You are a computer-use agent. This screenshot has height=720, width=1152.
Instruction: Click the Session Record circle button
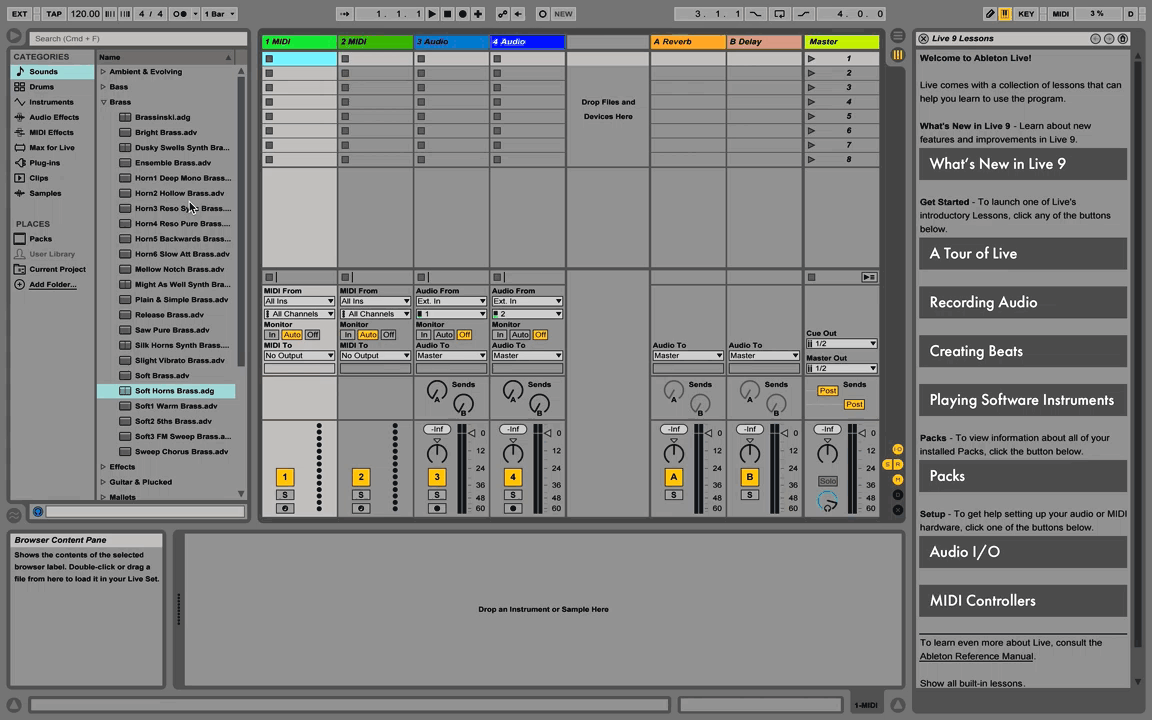tap(542, 14)
